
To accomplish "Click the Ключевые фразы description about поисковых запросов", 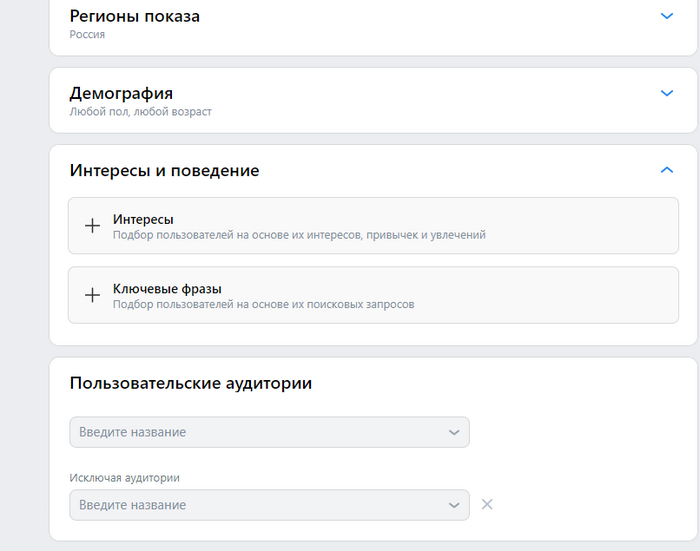I will (x=263, y=304).
